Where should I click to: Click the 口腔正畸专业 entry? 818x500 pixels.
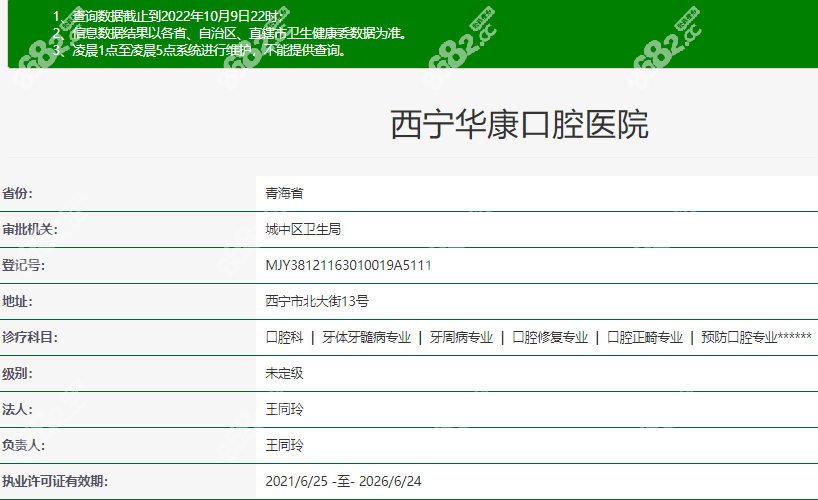coord(645,337)
